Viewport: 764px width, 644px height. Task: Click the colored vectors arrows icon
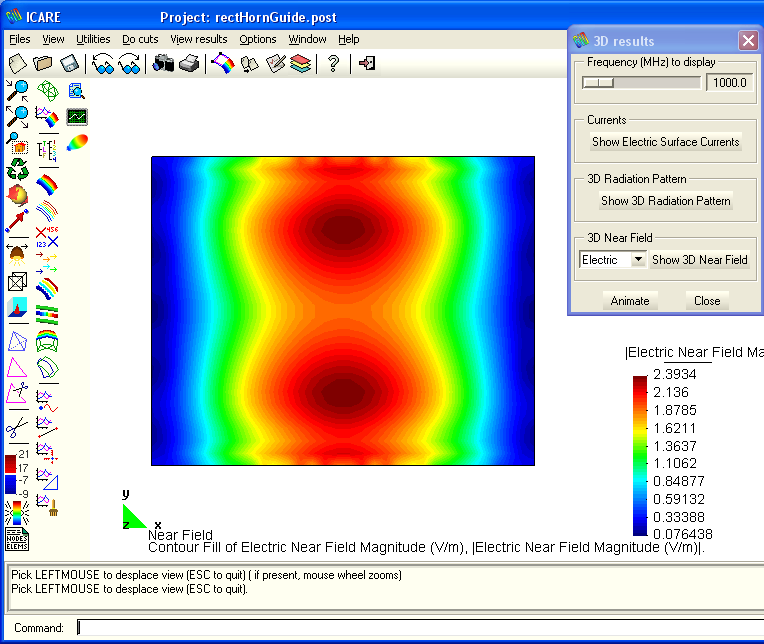point(47,263)
